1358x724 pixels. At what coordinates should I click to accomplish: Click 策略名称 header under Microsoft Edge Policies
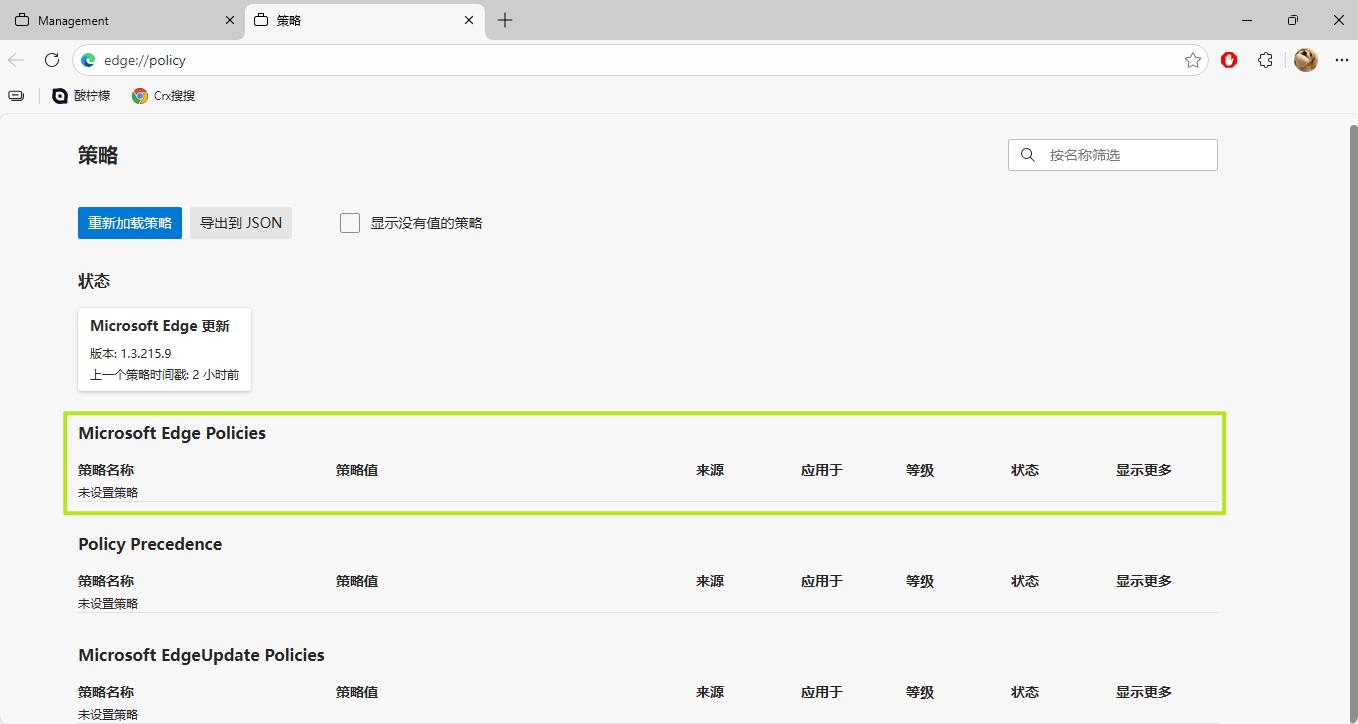[x=106, y=470]
